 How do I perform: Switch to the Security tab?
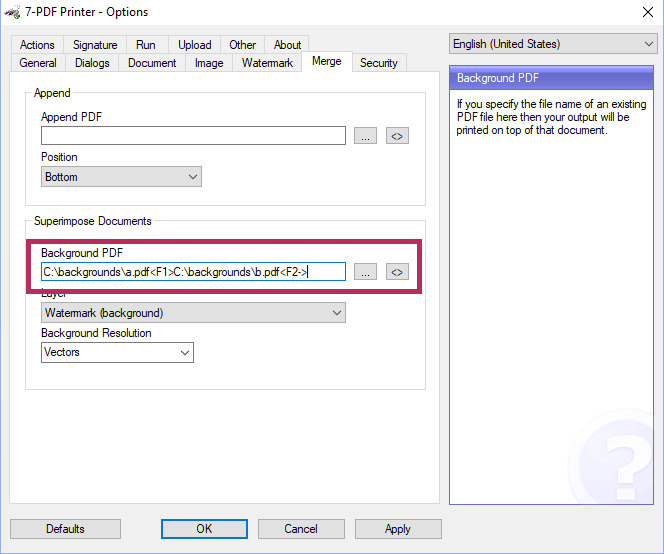point(379,63)
